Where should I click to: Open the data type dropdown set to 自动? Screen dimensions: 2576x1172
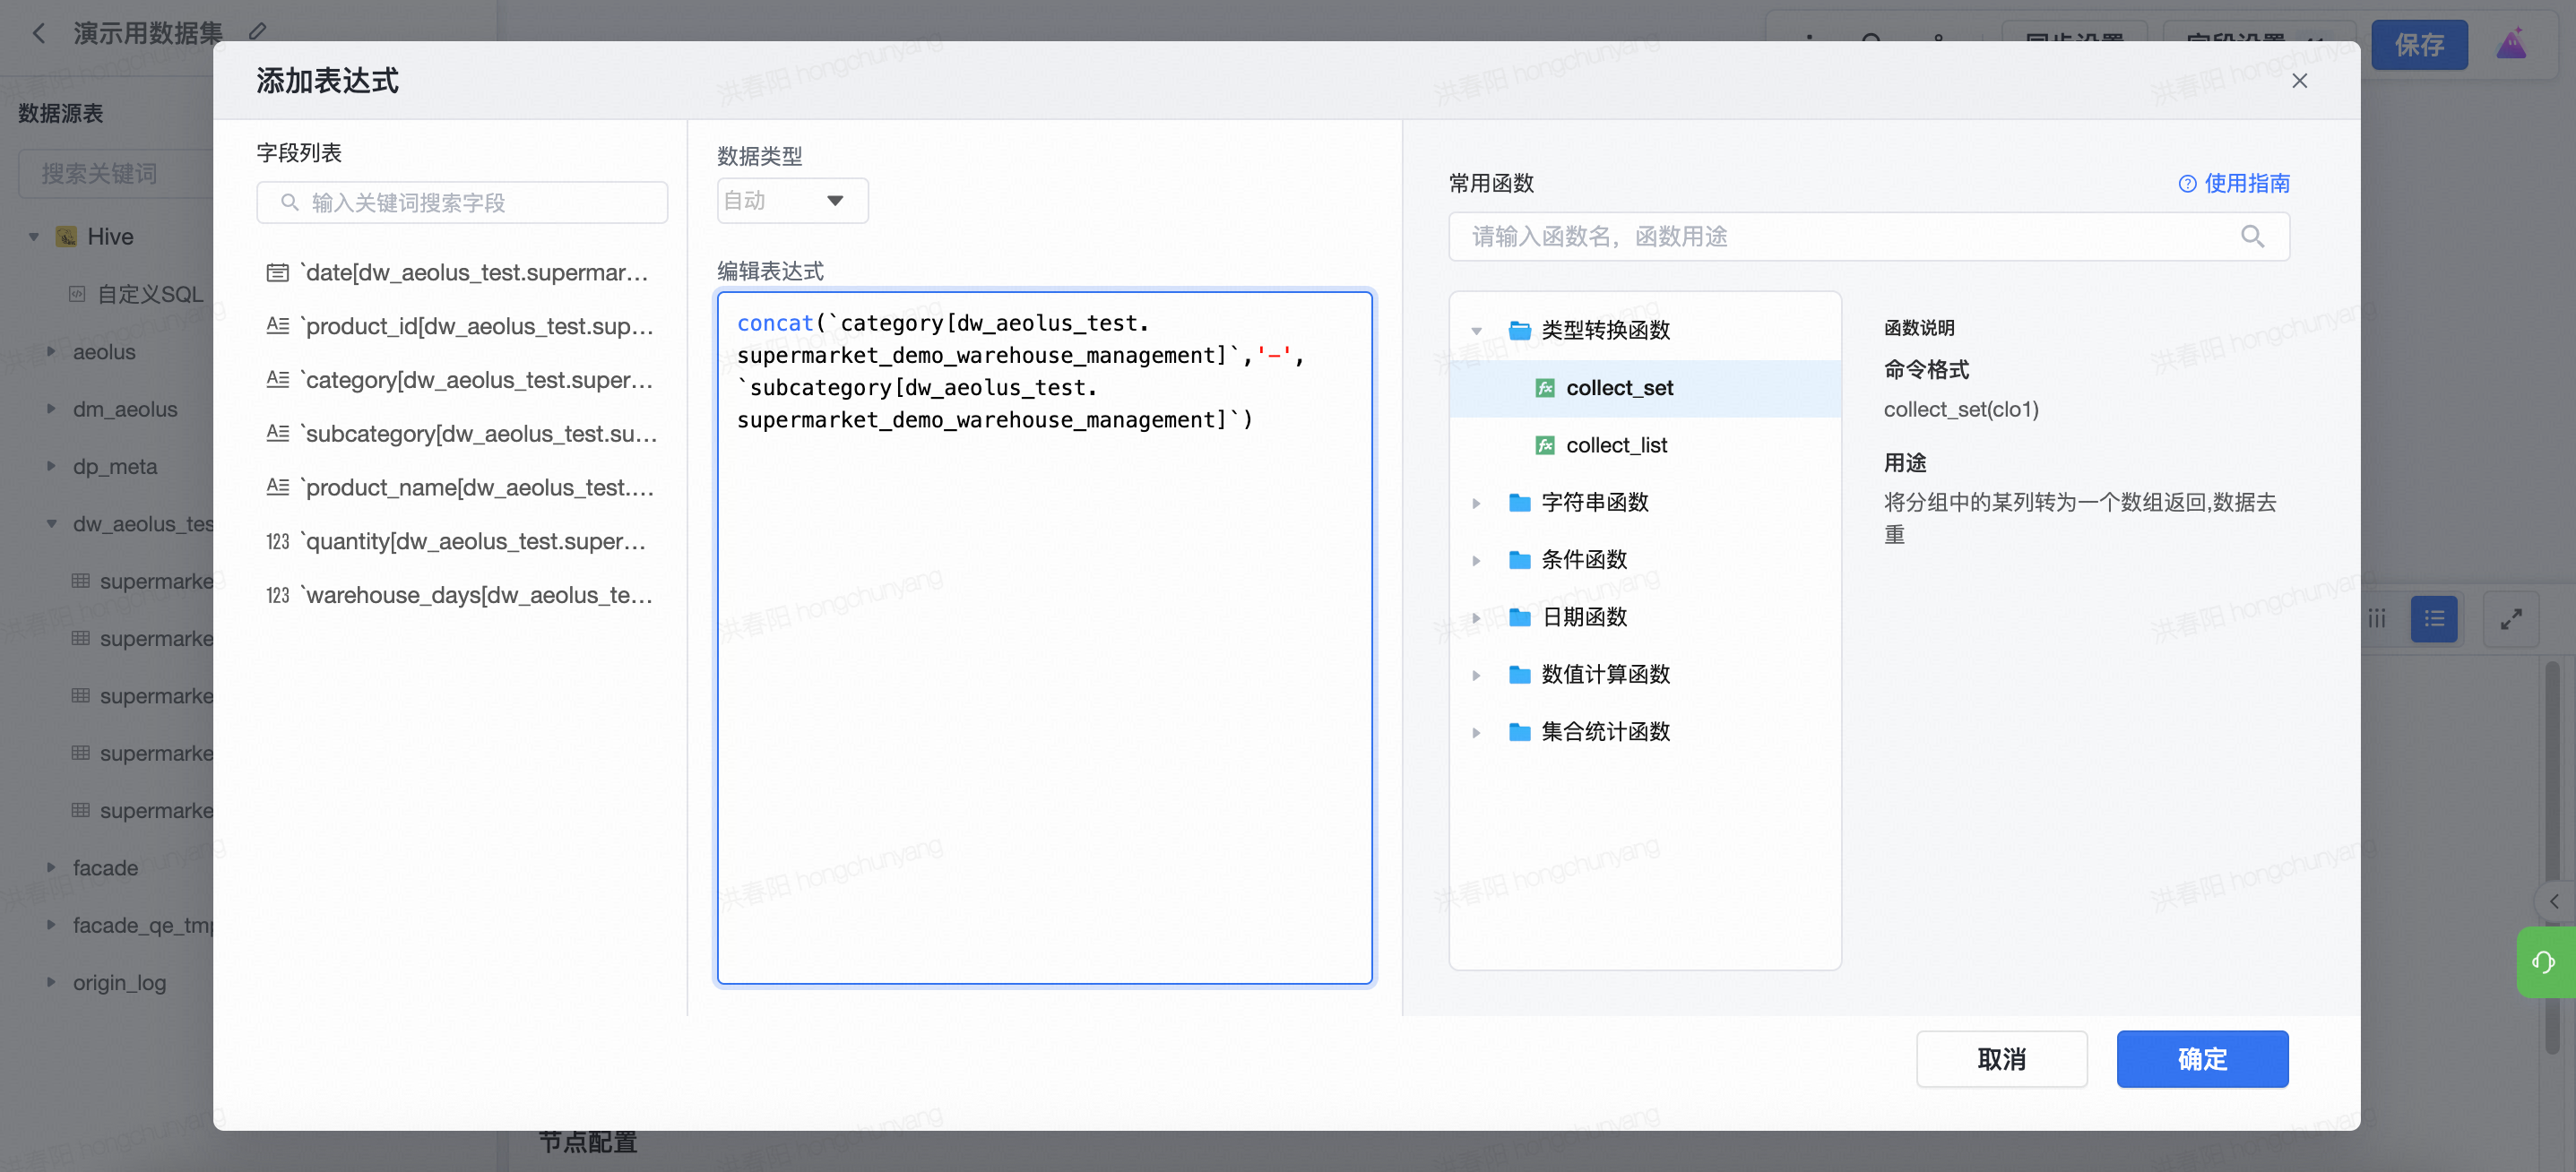pos(792,201)
